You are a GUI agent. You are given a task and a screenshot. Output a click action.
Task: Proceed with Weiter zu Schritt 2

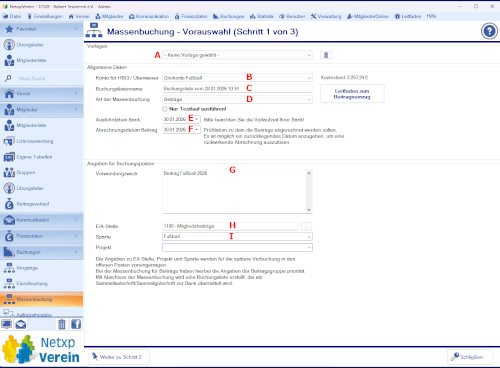click(119, 357)
